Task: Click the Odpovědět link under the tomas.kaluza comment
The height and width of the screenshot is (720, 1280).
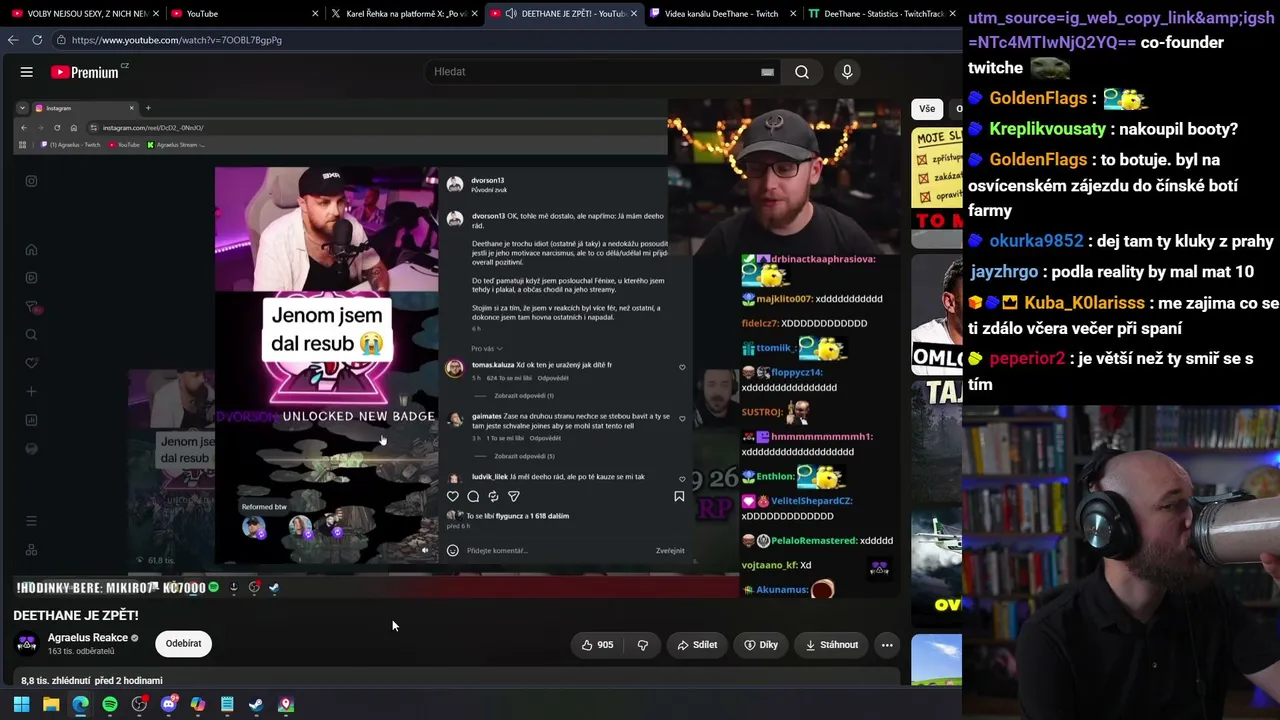Action: coord(553,378)
